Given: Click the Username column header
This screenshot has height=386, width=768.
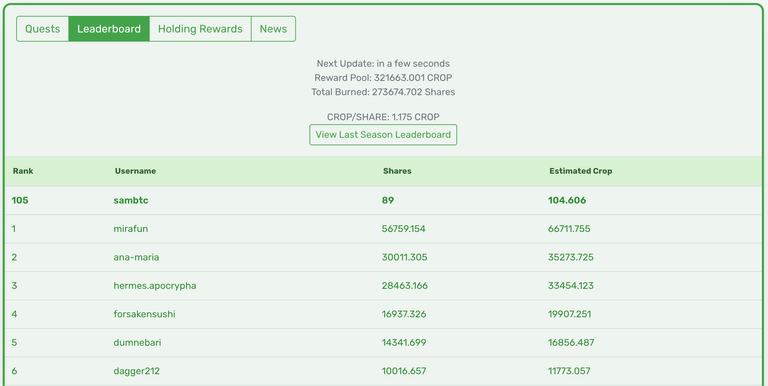Looking at the screenshot, I should pyautogui.click(x=135, y=171).
